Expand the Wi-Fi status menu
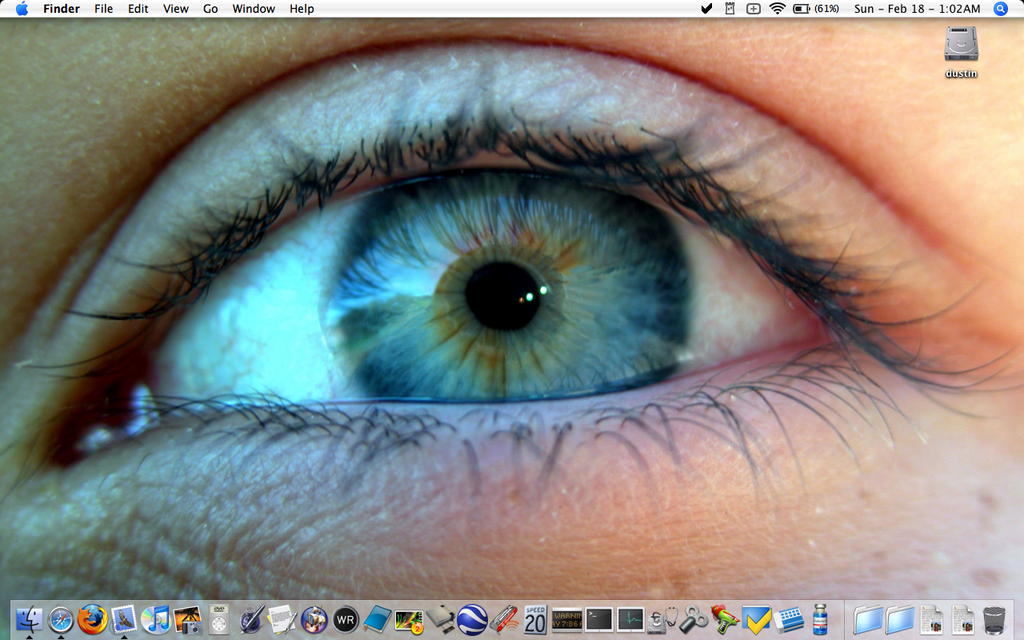 tap(777, 9)
